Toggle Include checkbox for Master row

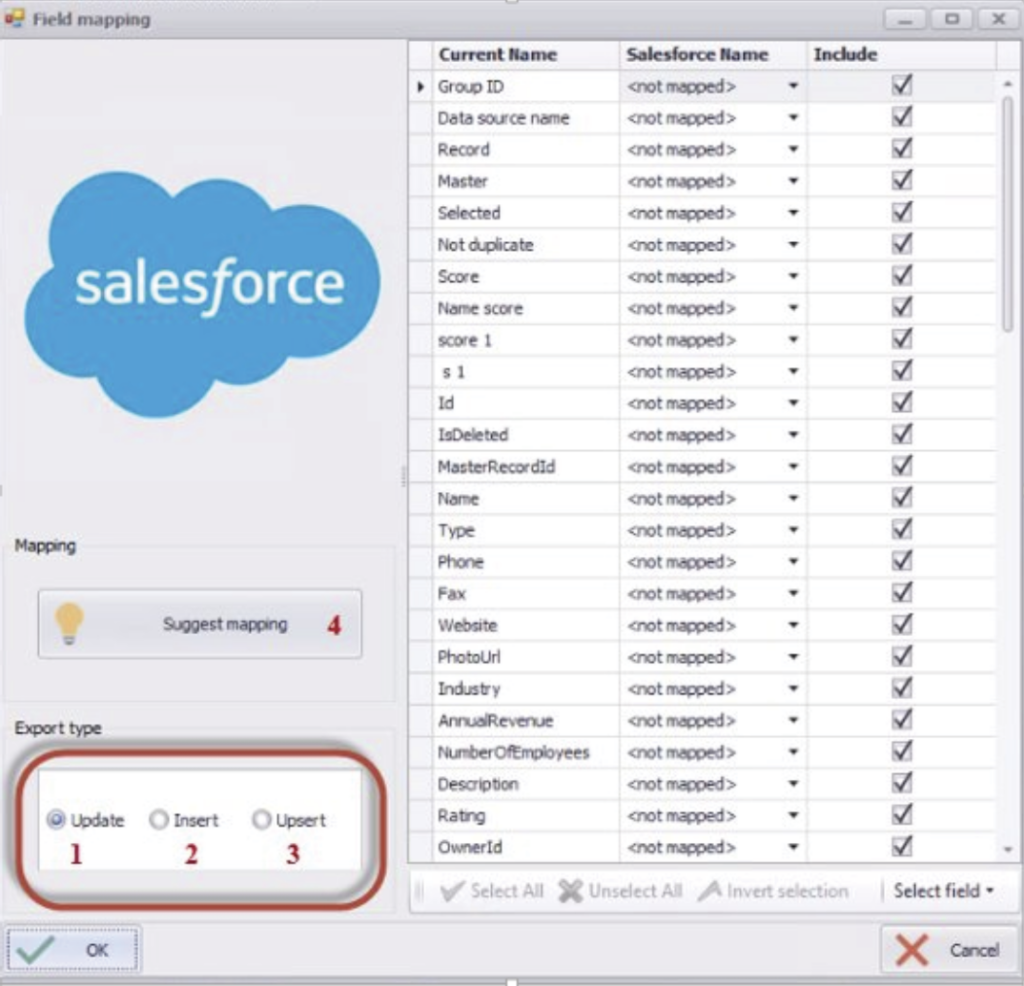click(x=902, y=180)
